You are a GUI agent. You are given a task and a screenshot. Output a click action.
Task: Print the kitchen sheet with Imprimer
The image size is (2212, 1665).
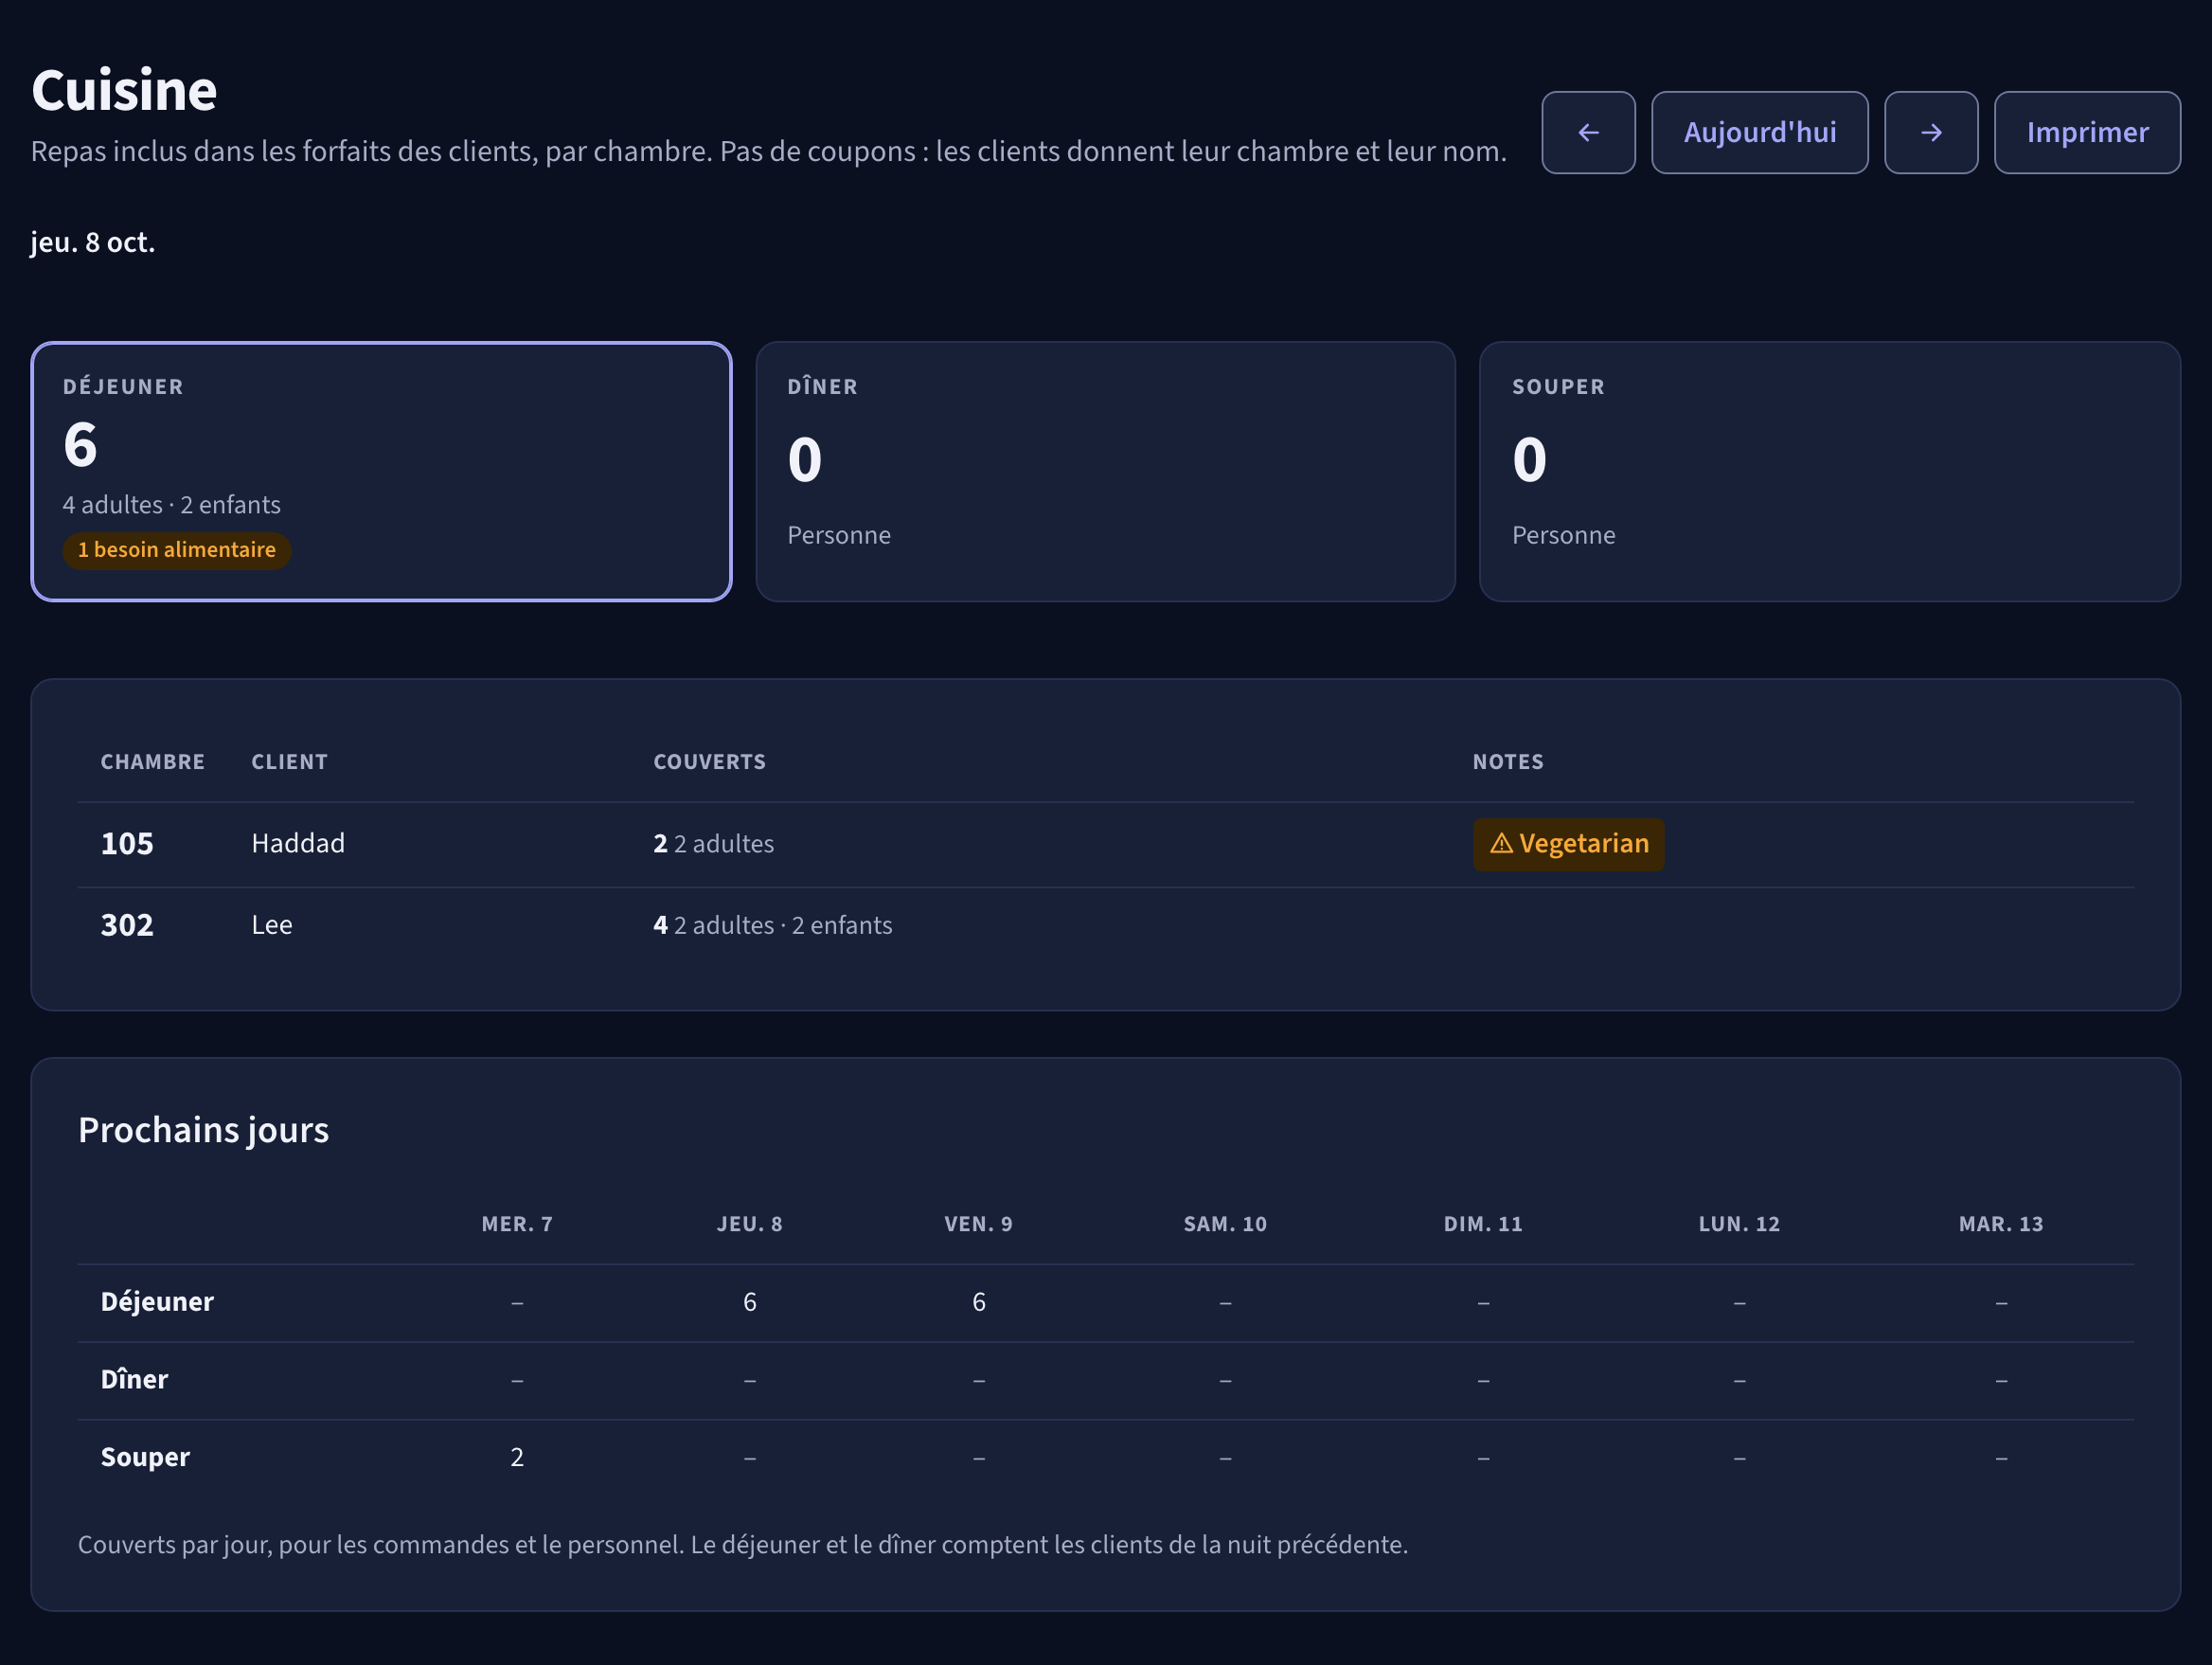click(x=2087, y=133)
